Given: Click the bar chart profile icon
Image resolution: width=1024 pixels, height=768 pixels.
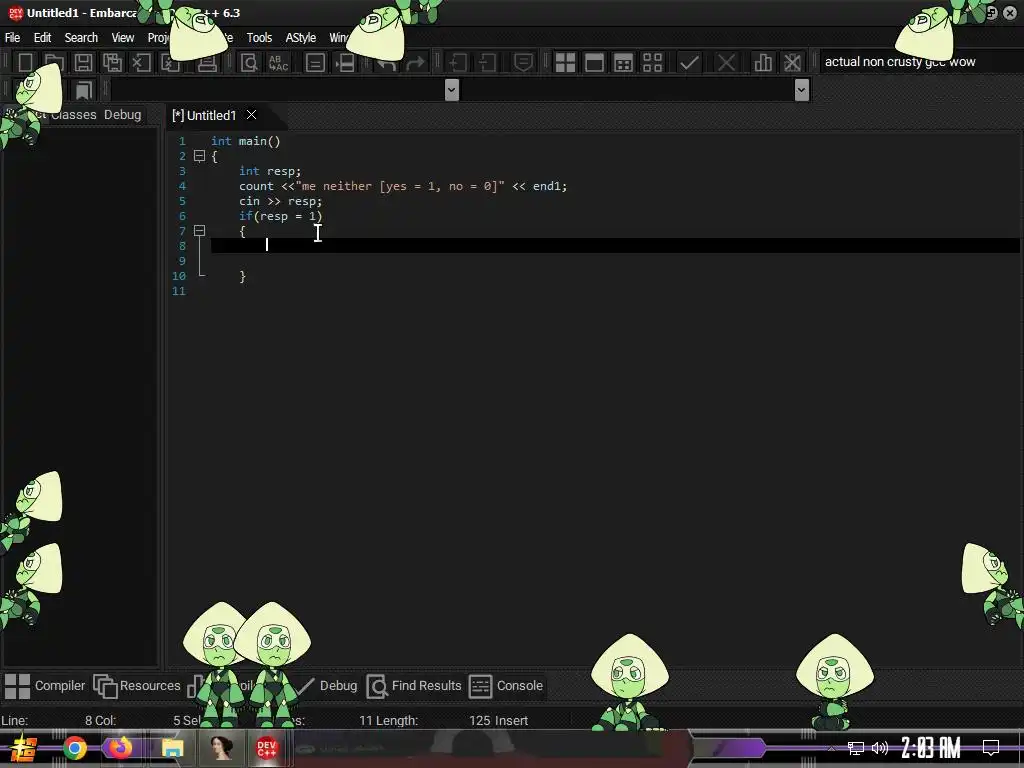Looking at the screenshot, I should (763, 63).
